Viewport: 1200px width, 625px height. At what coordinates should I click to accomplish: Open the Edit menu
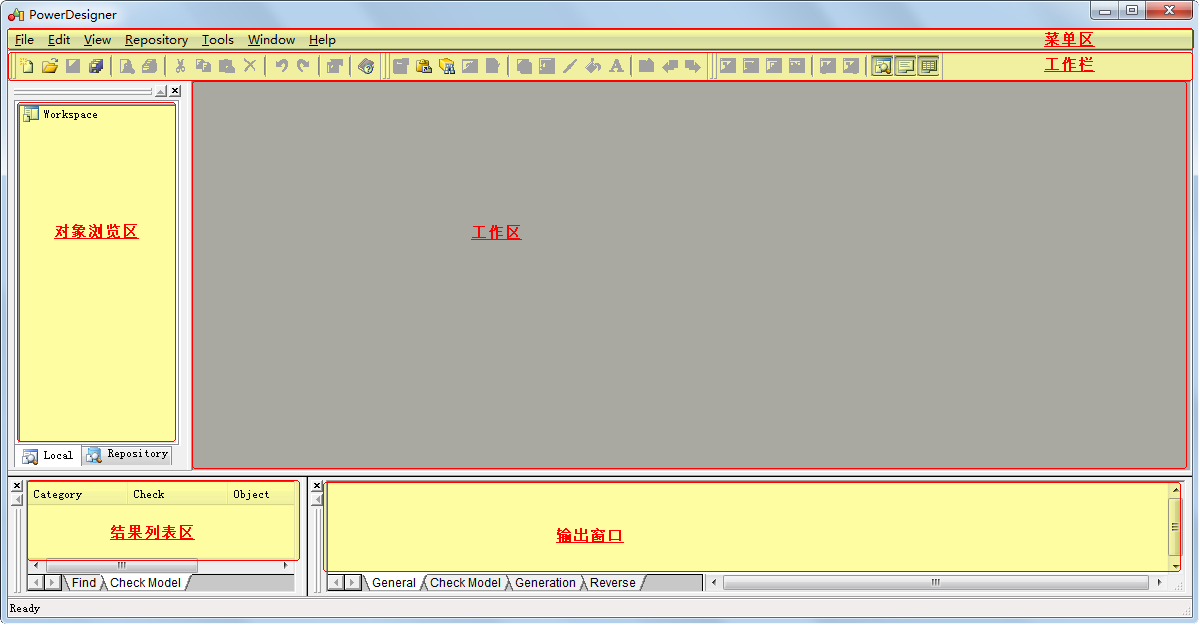point(59,40)
